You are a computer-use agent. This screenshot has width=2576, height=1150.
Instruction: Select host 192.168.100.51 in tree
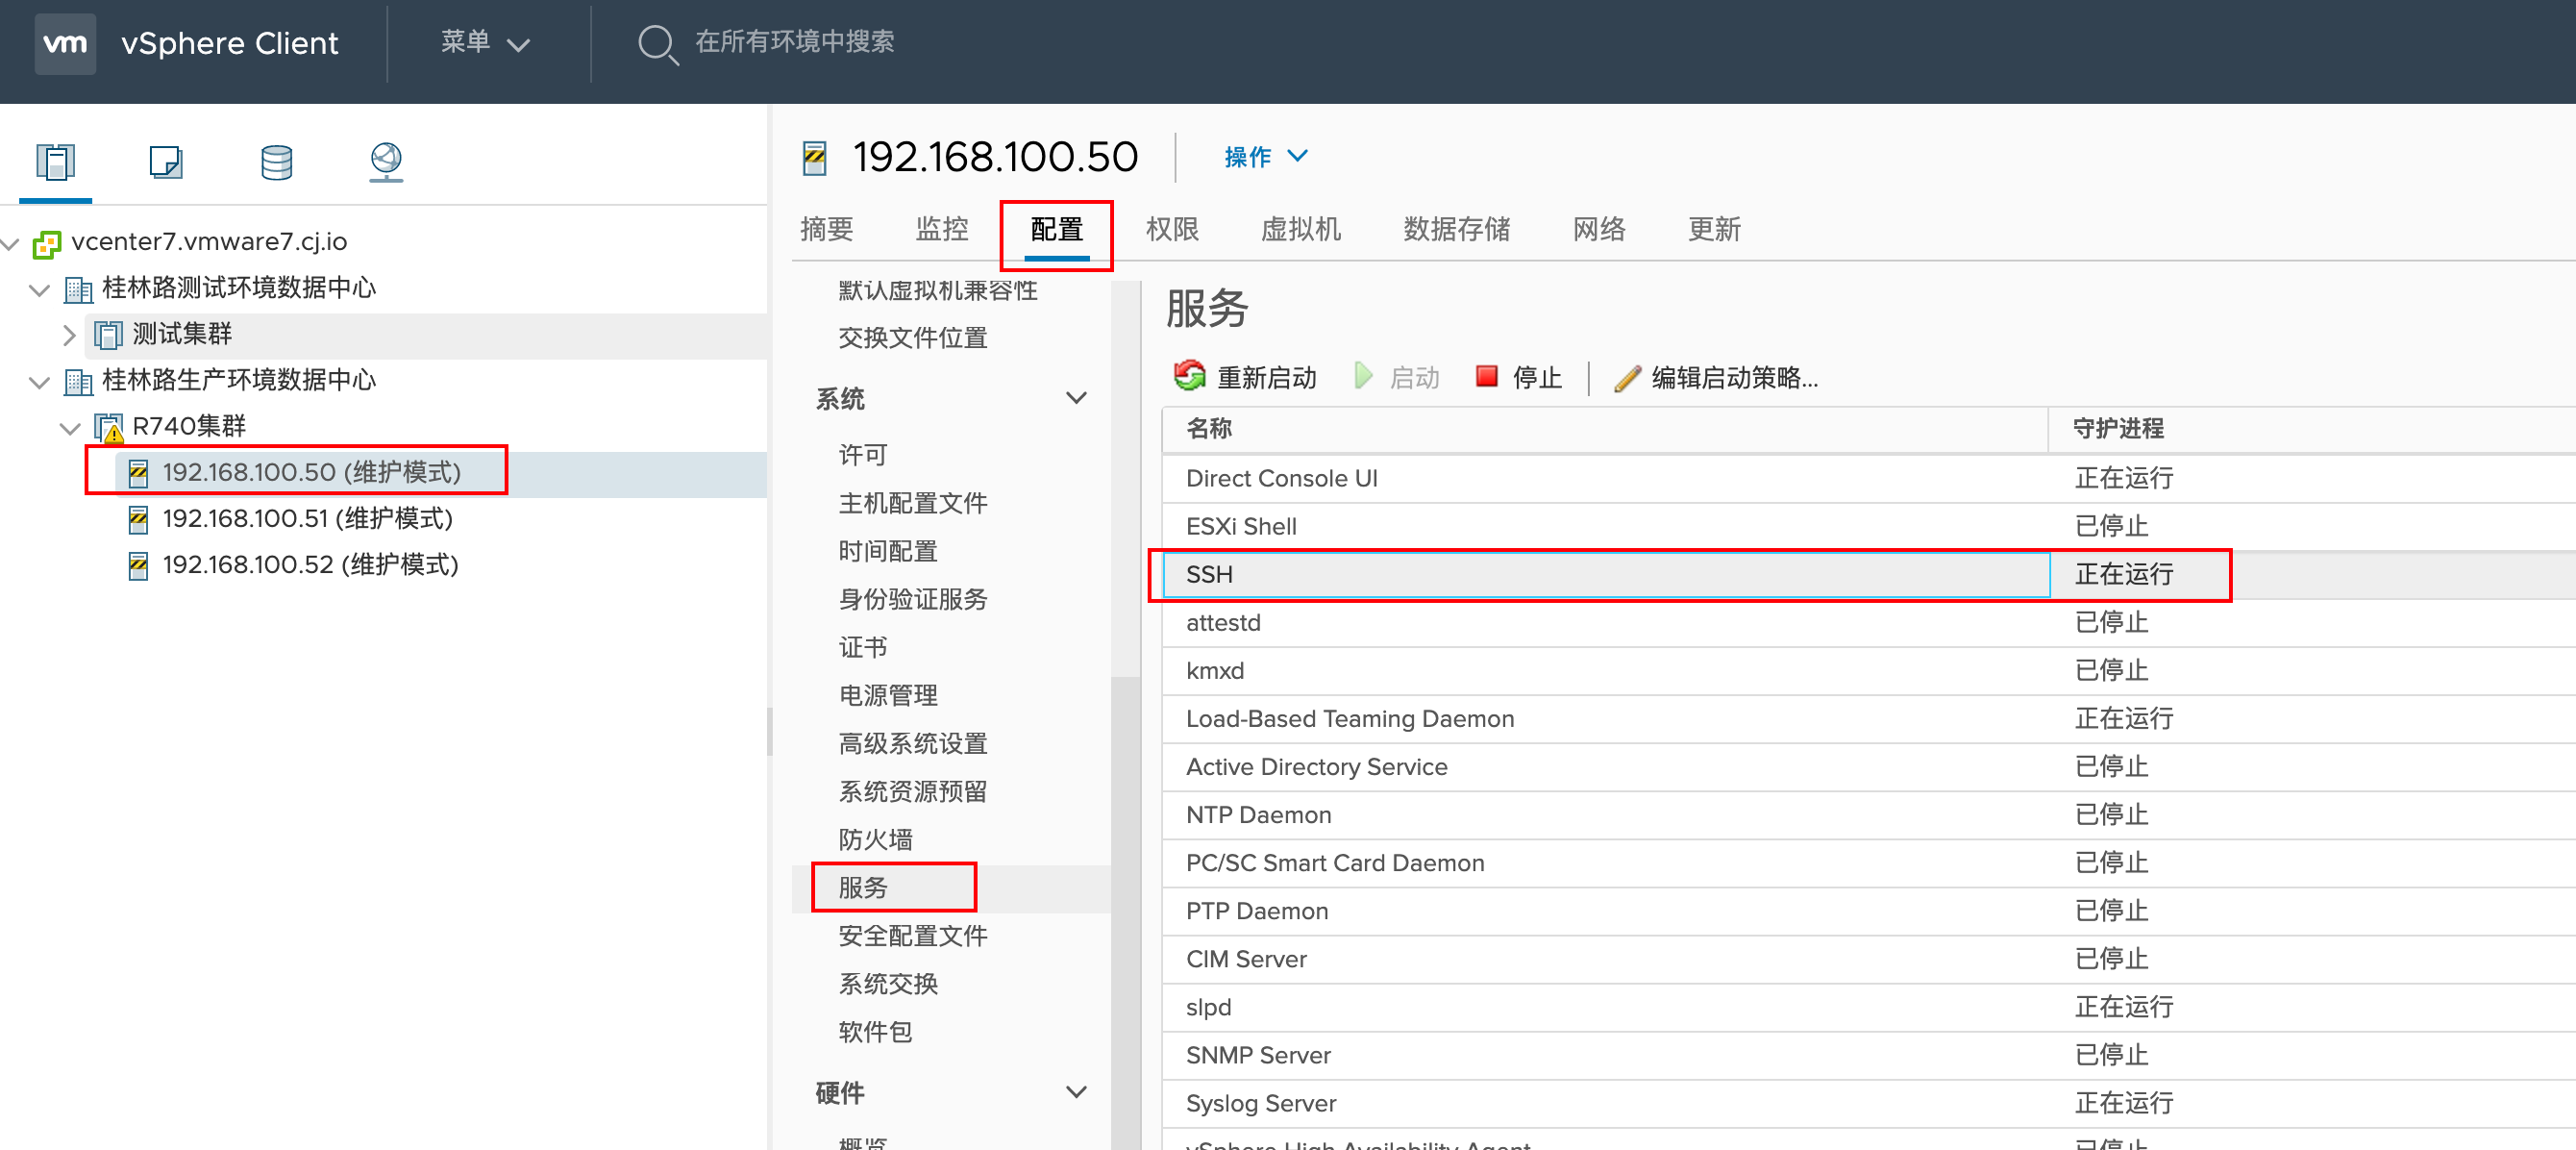coord(307,518)
